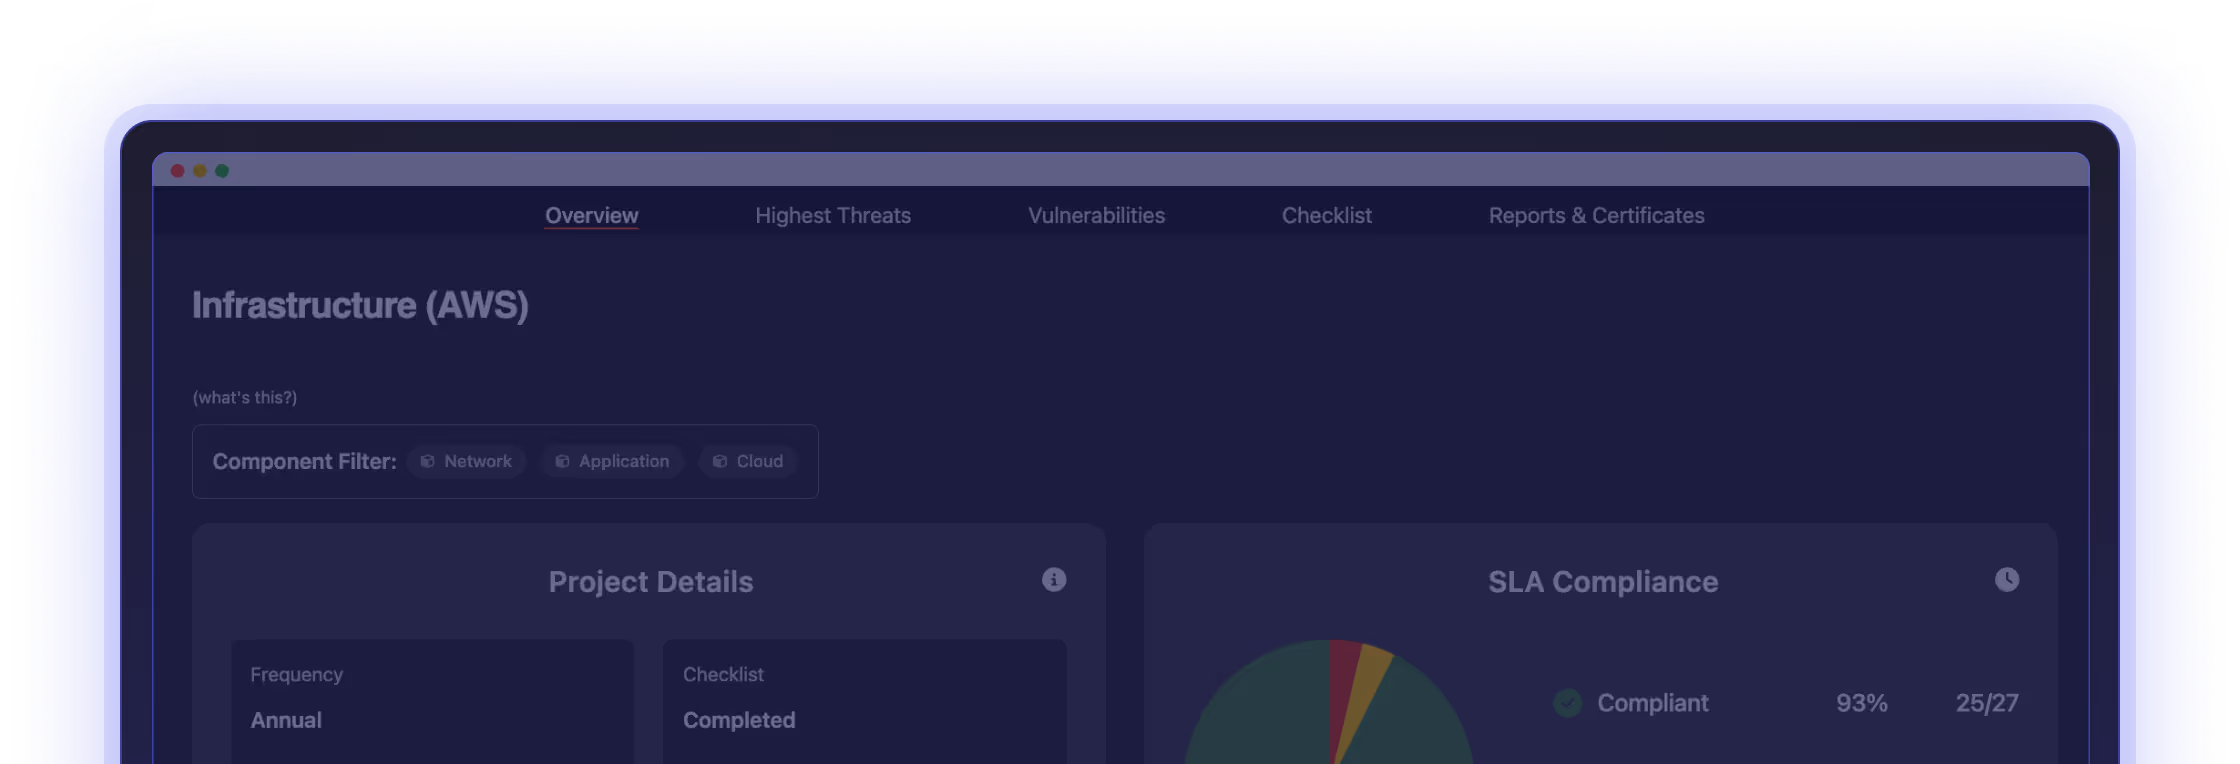Click the Application filter tag icon
Screen dimensions: 2240x764
(562, 461)
